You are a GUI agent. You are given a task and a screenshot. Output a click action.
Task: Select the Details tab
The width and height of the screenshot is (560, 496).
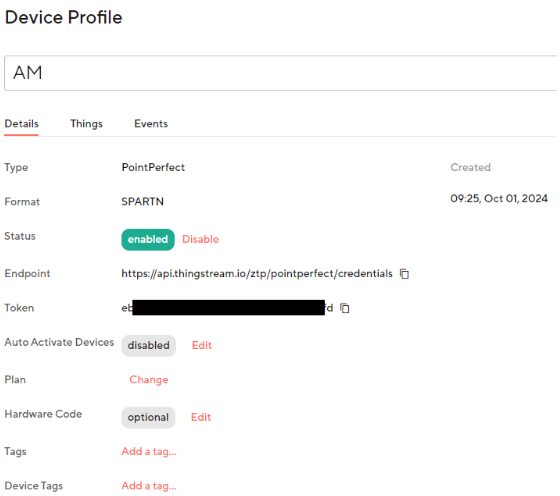21,124
